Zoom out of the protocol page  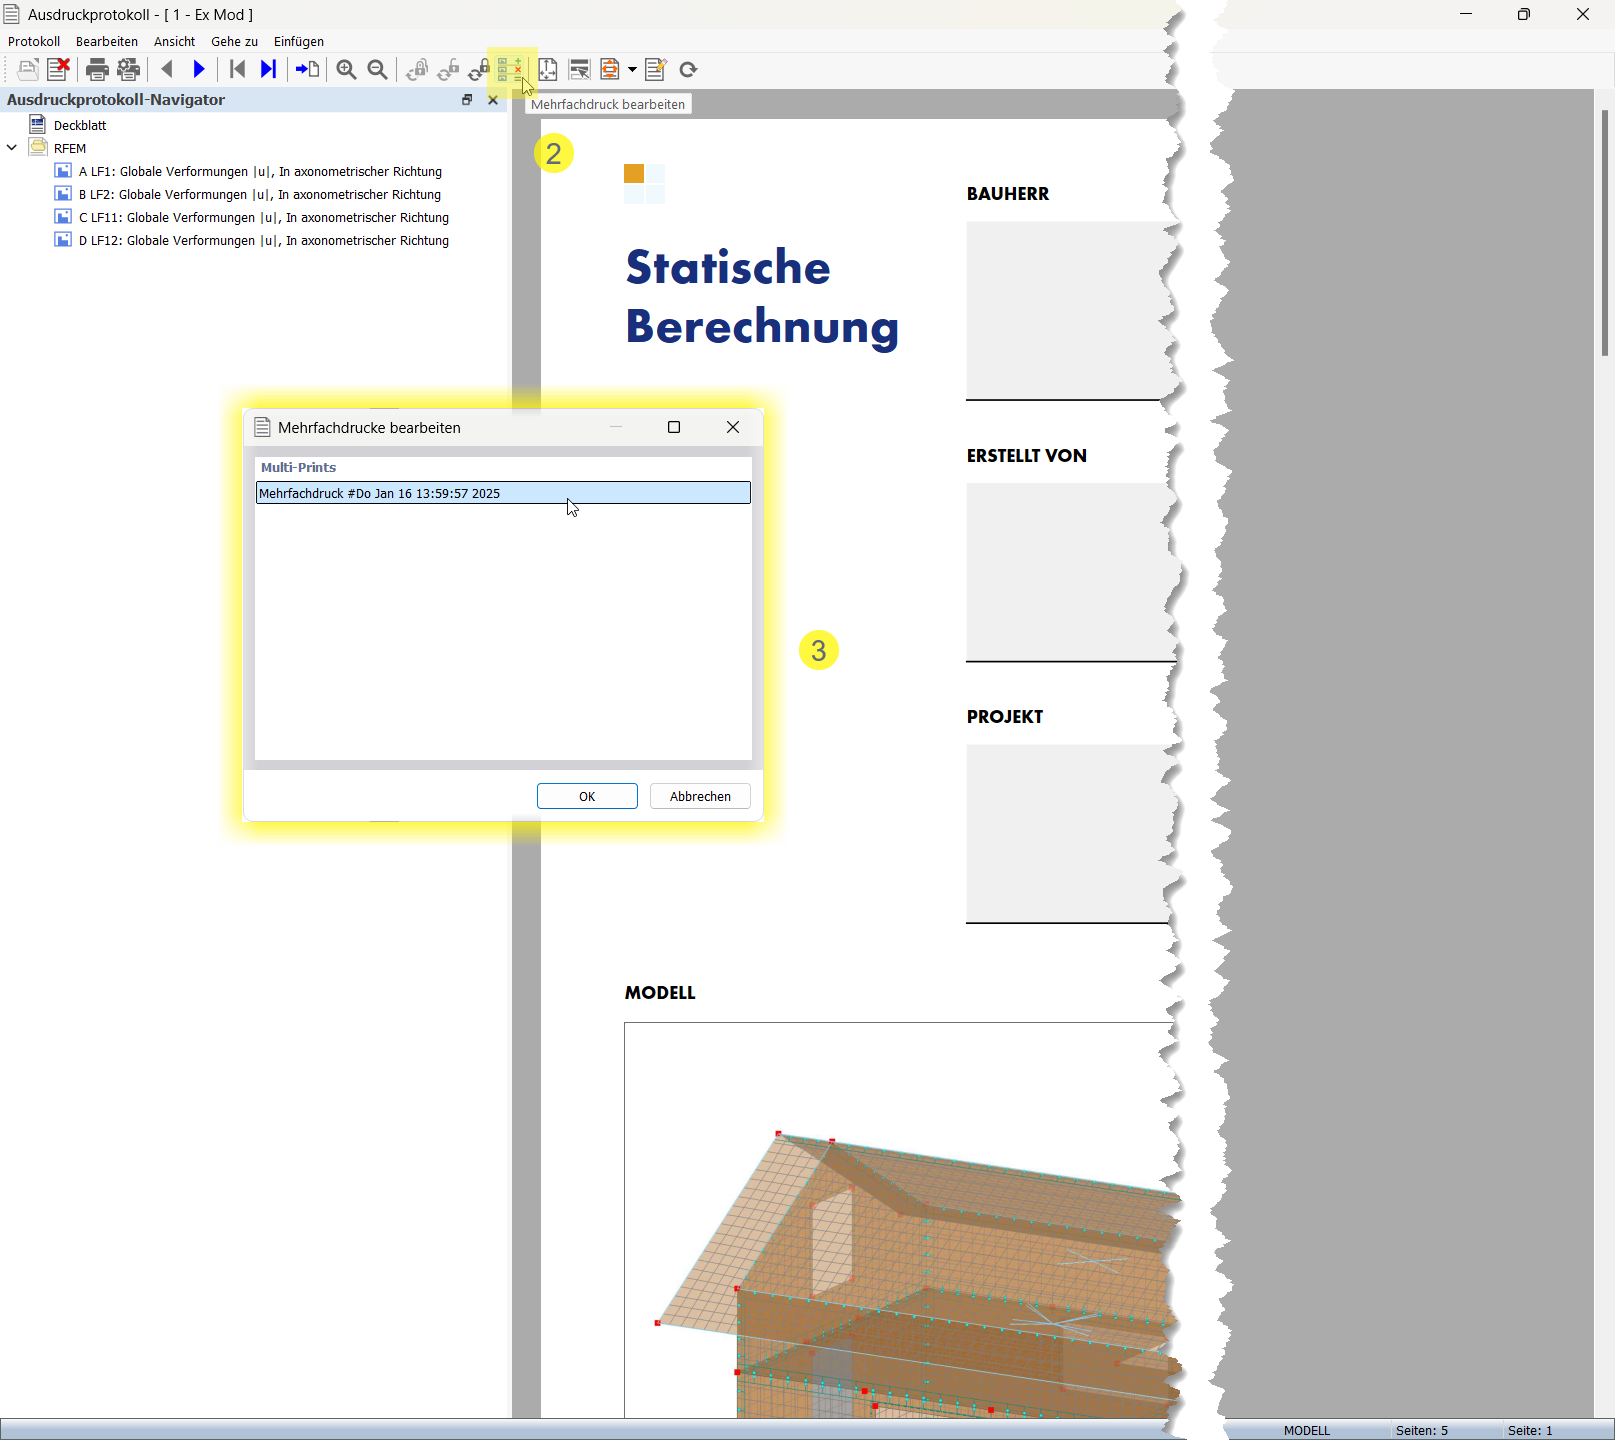pos(377,69)
